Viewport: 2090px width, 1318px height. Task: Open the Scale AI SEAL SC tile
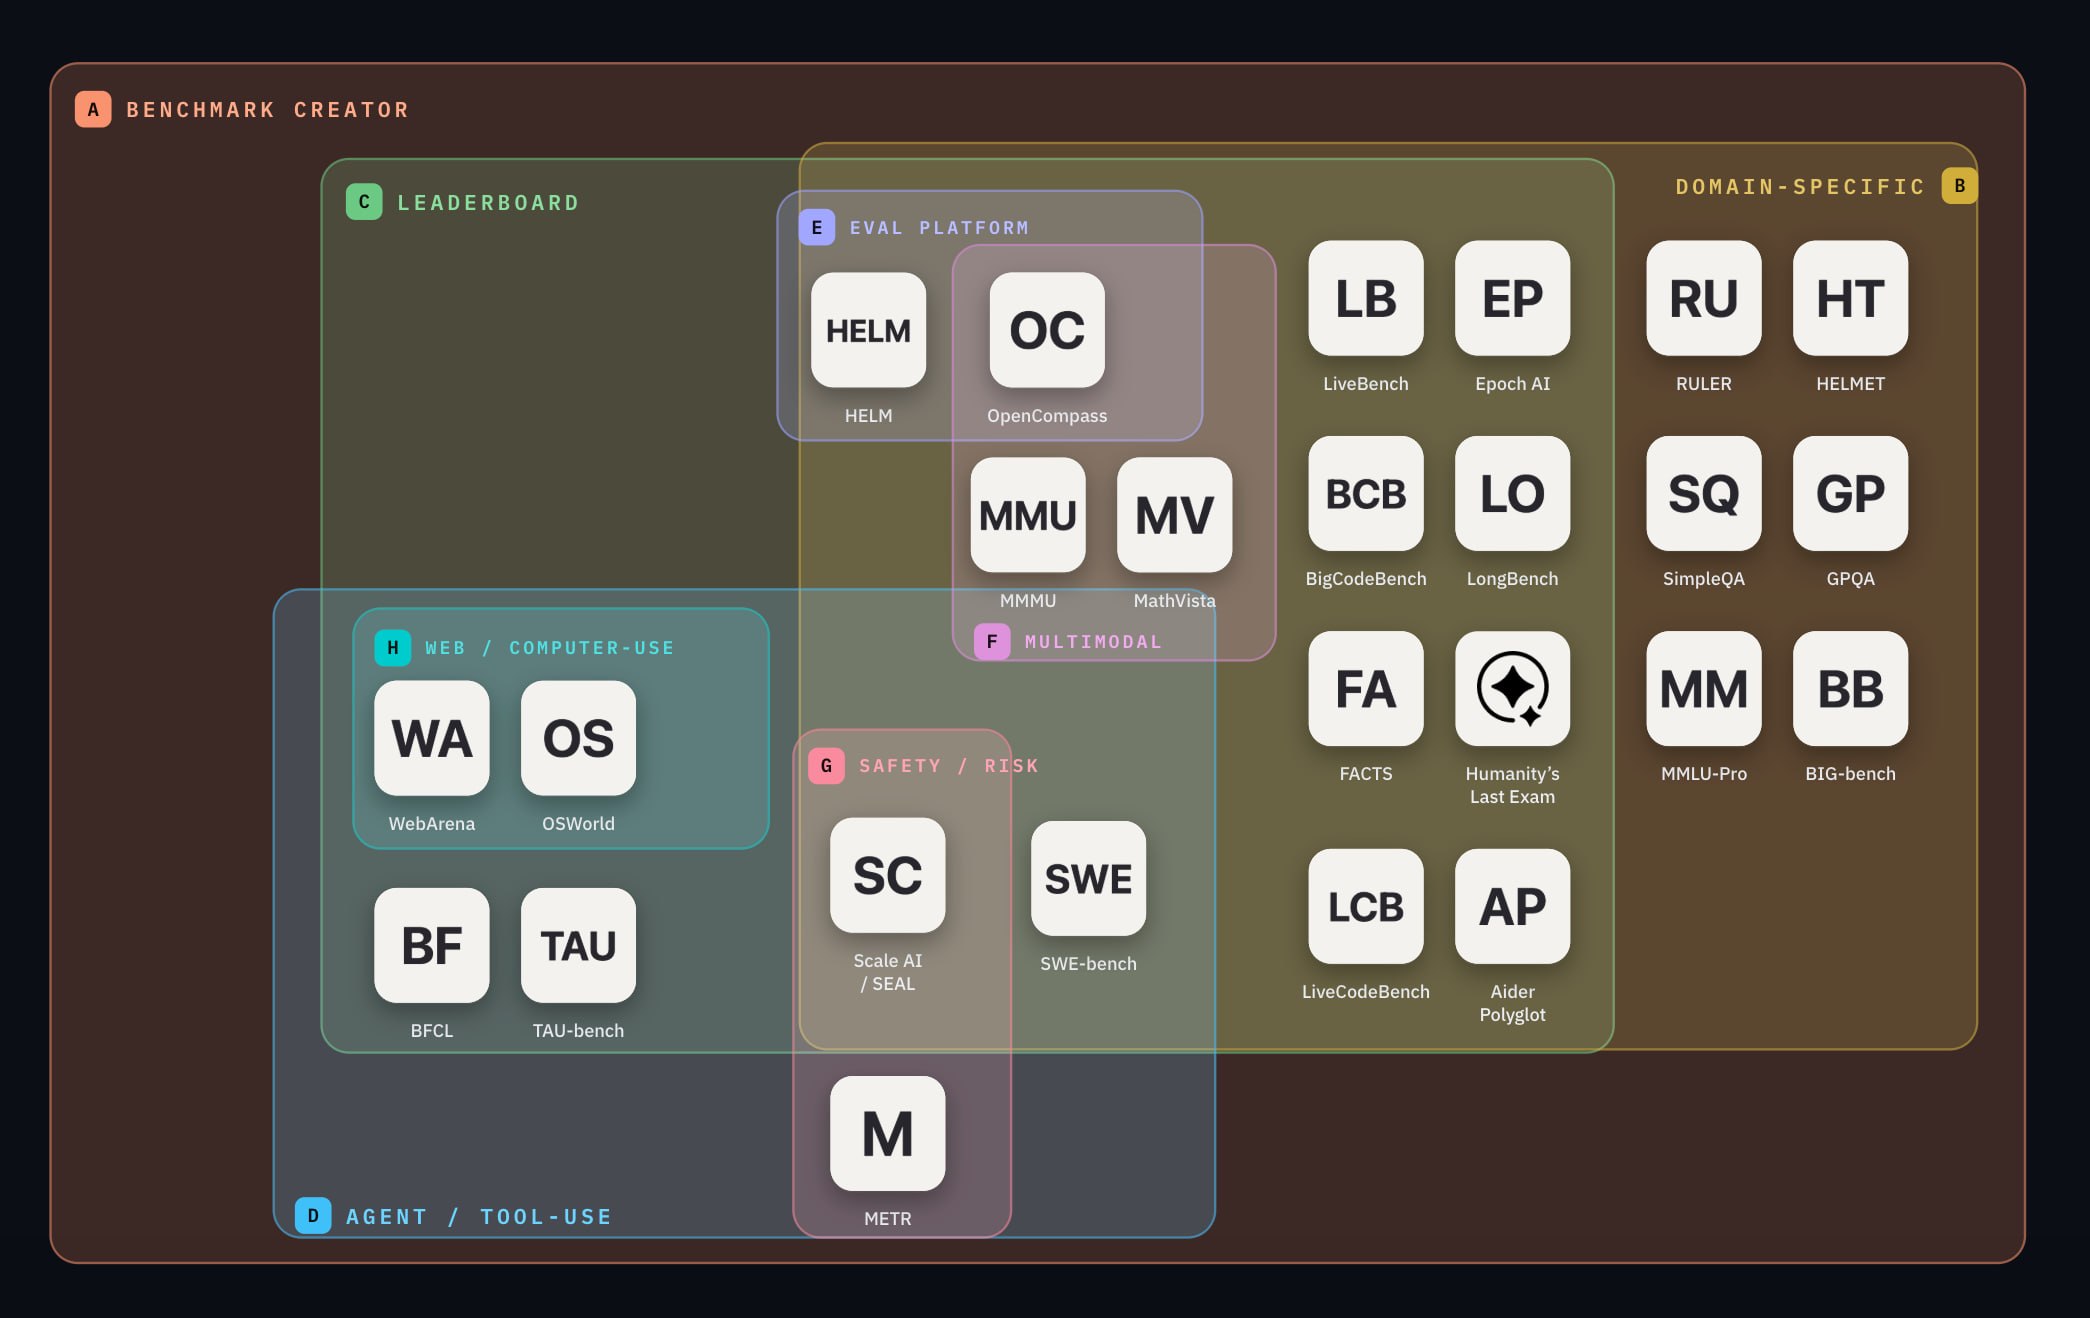(x=888, y=875)
